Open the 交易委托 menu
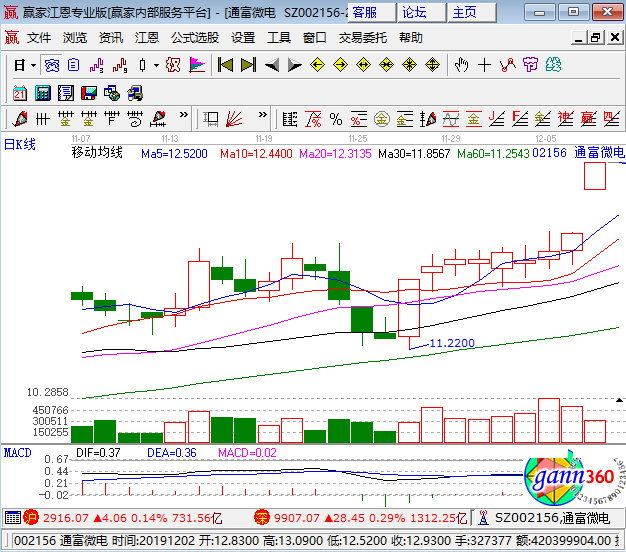Screen dimensions: 626x552 pos(363,38)
